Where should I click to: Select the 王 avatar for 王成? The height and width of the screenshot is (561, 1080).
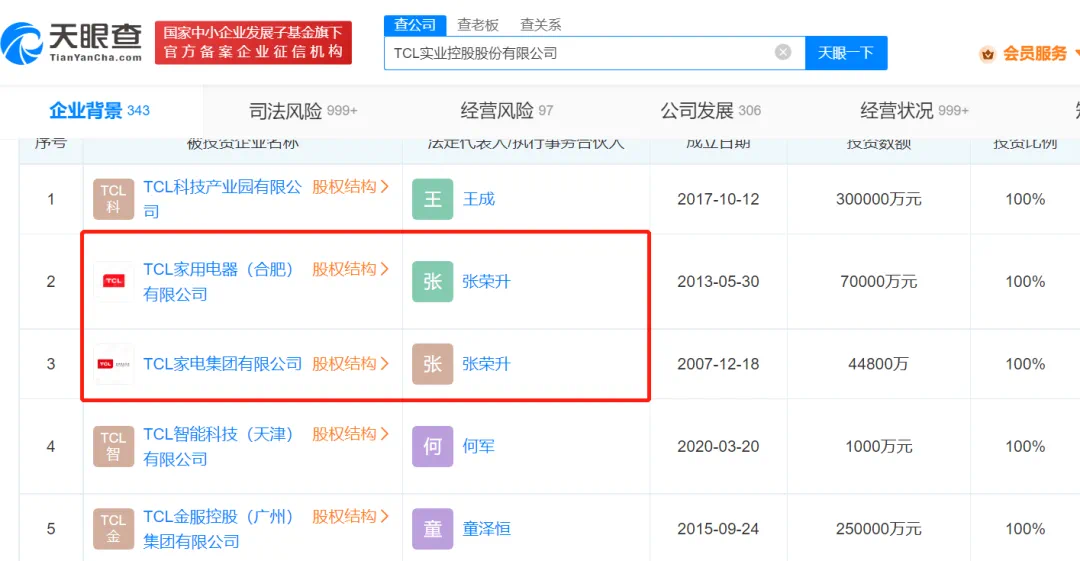(x=433, y=199)
